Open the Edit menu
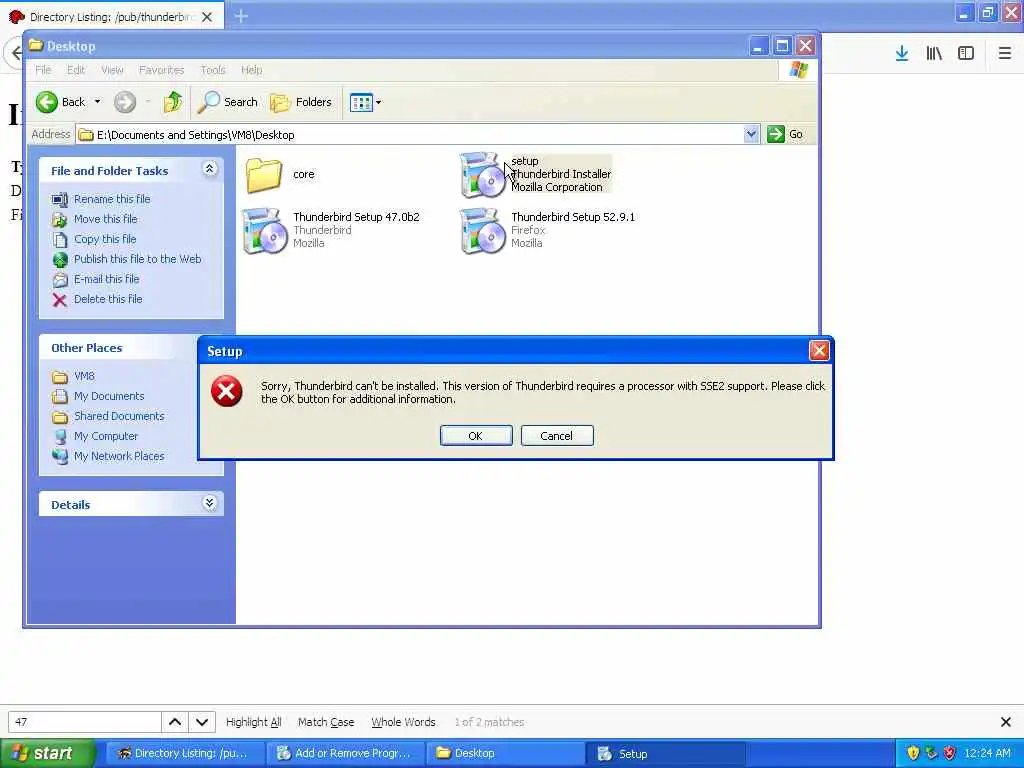 [76, 70]
